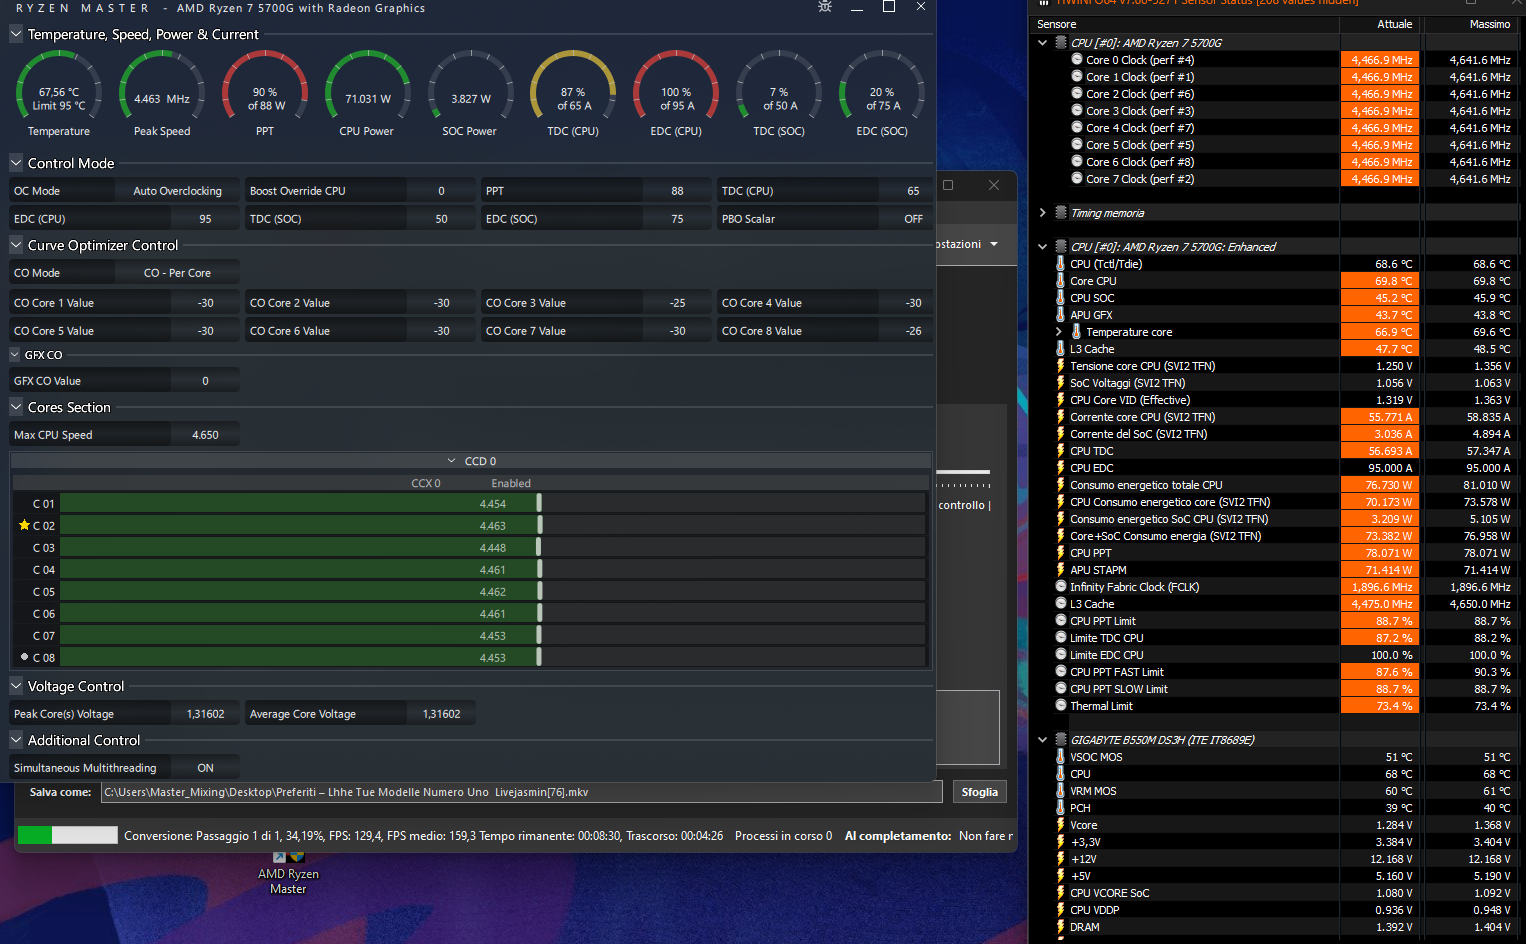Screen dimensions: 1526x944
Task: Expand the Timing memoria group in HWiNFO
Action: point(1042,212)
